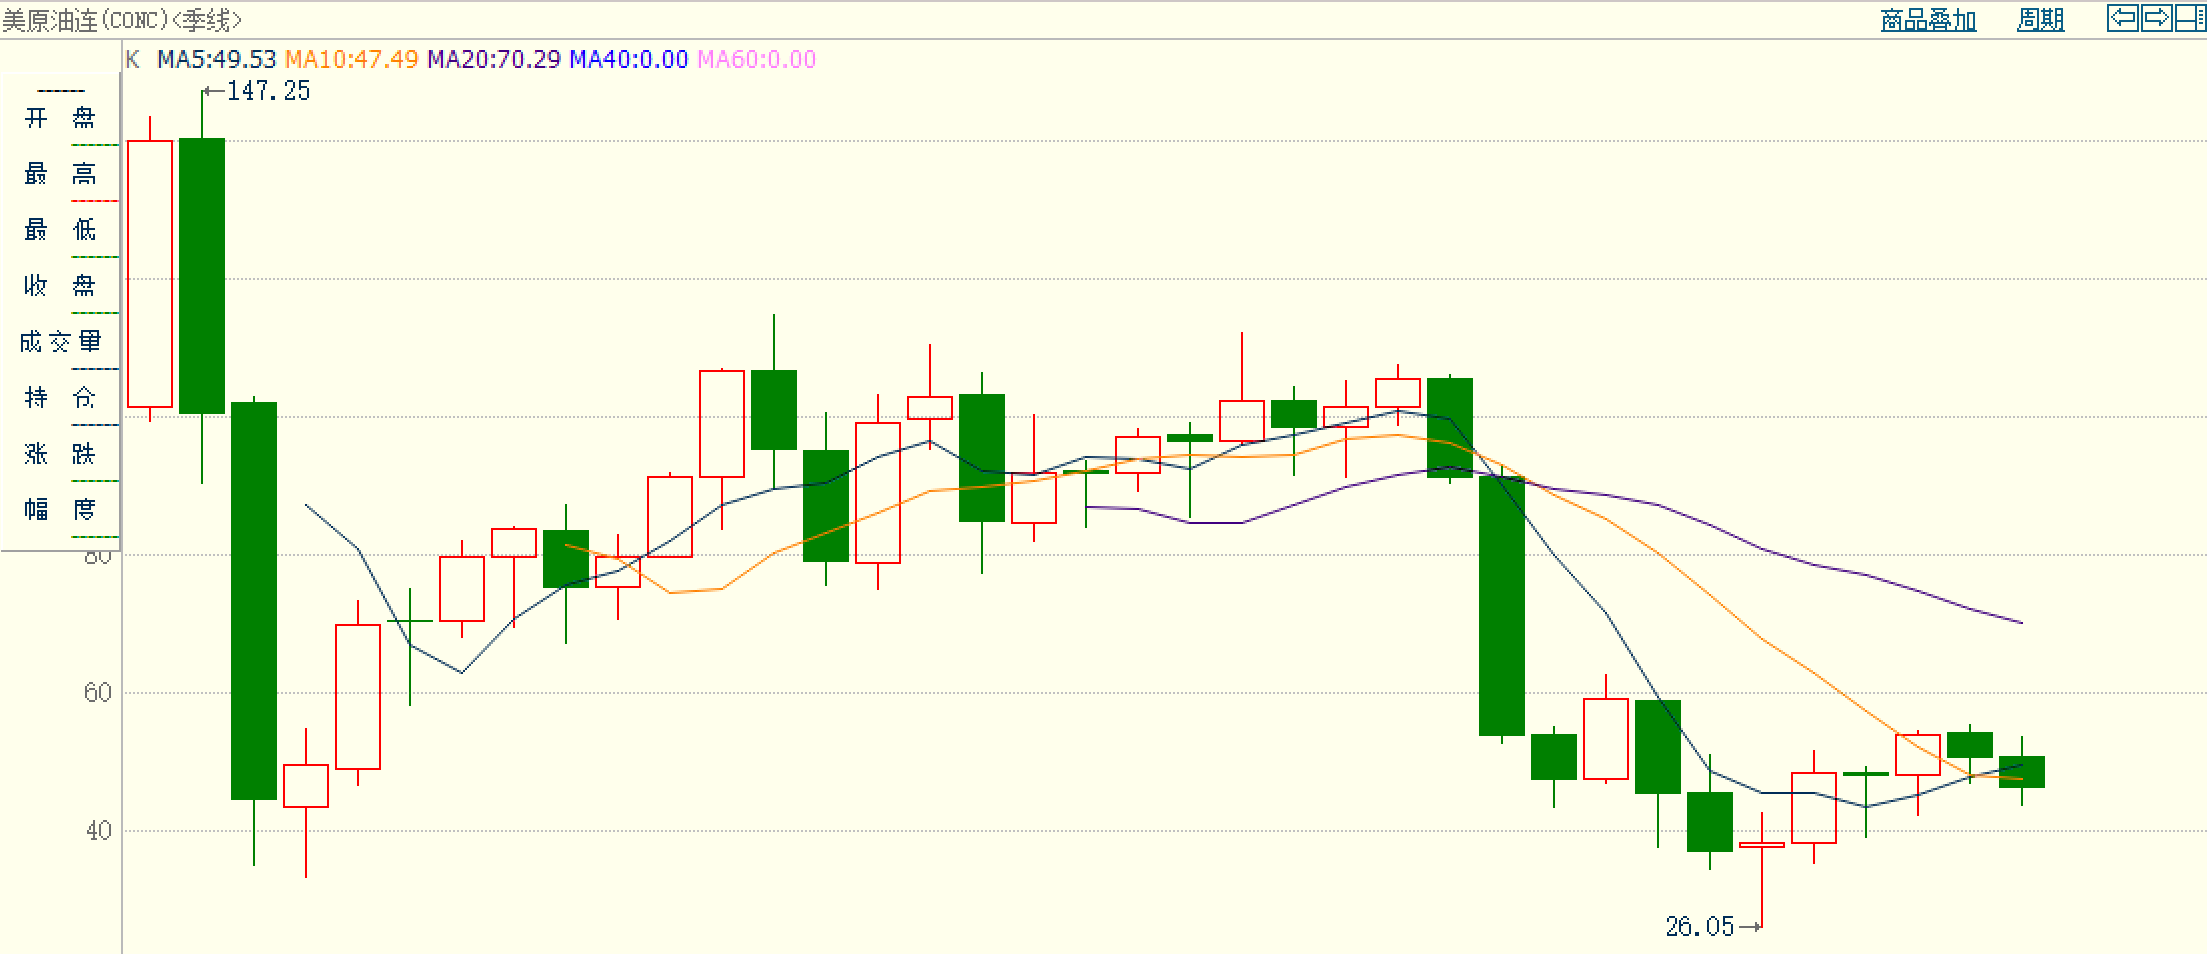Click the left arrow navigation icon

pos(2123,18)
